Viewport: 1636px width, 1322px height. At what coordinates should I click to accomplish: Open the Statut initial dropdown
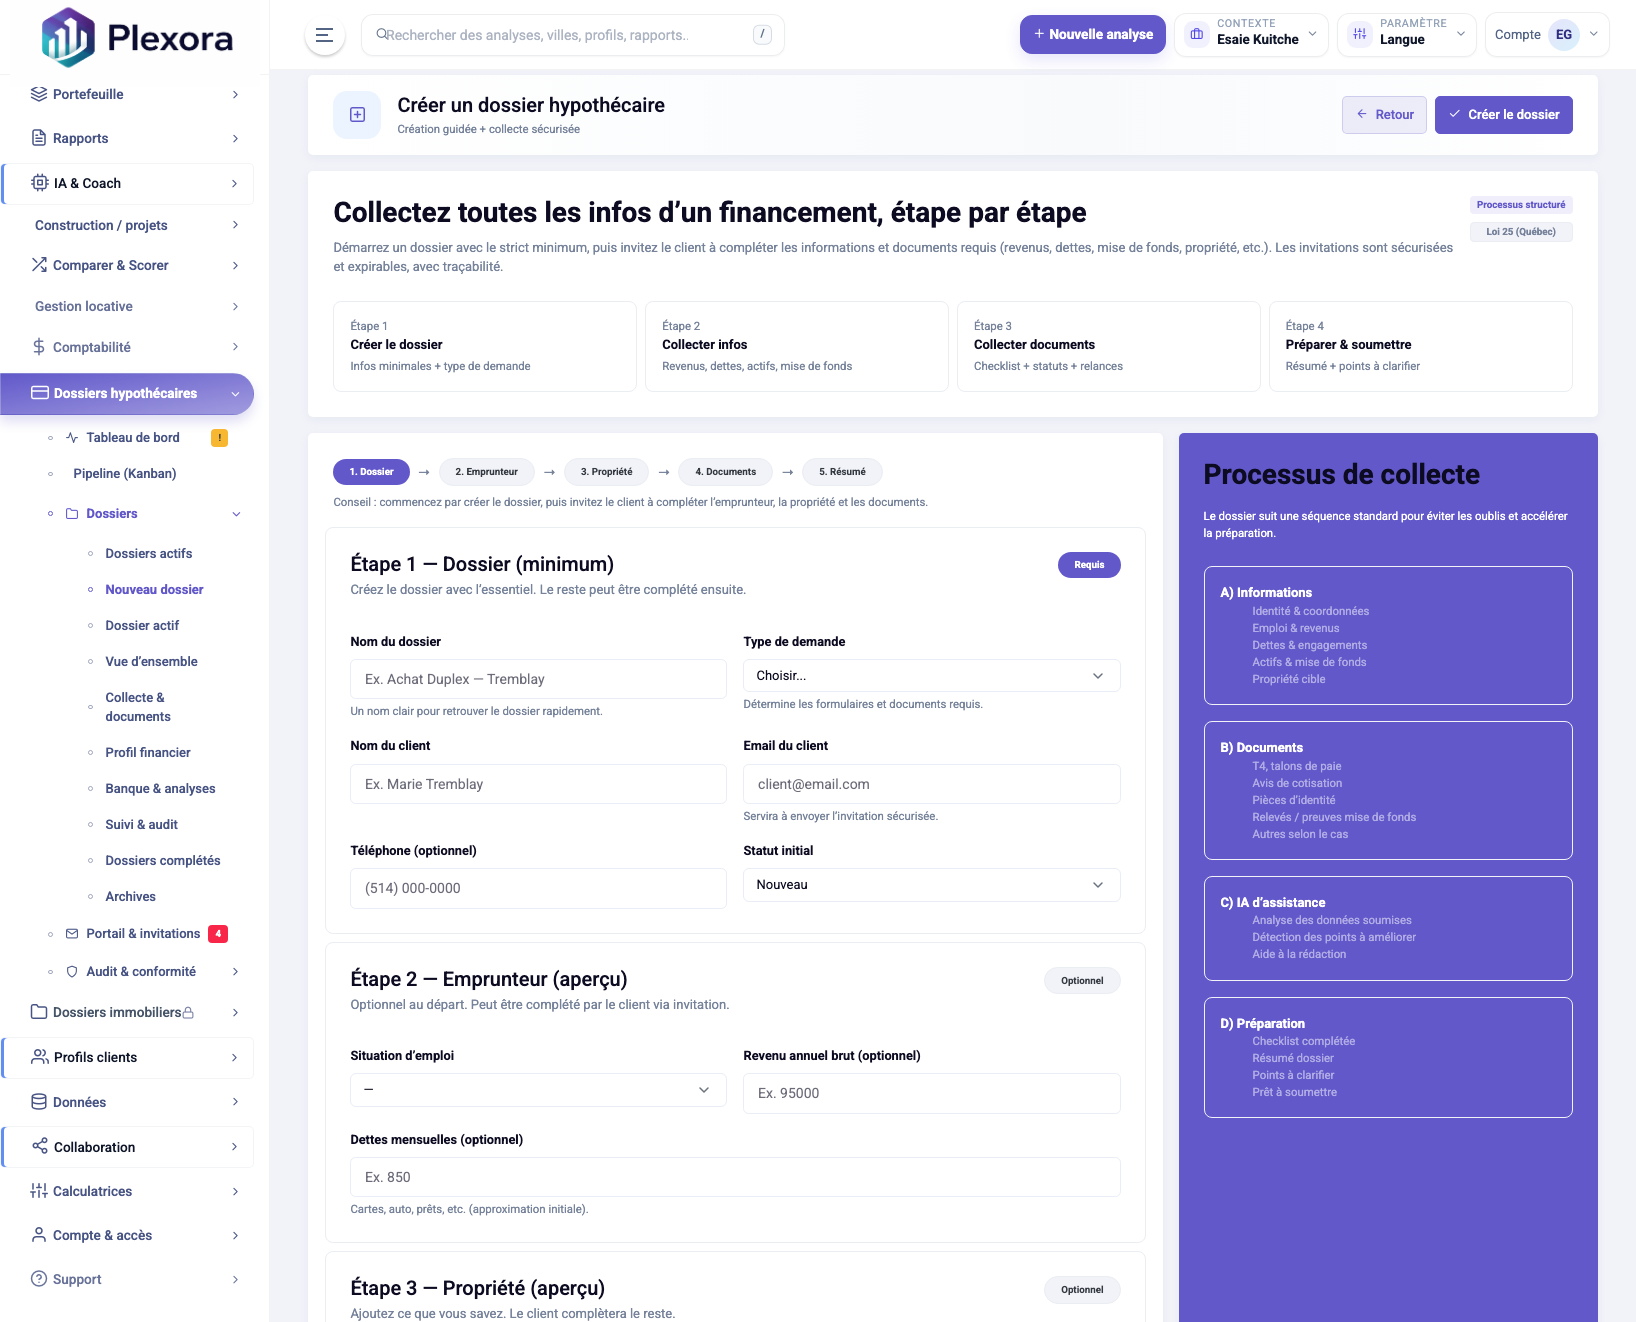[930, 885]
